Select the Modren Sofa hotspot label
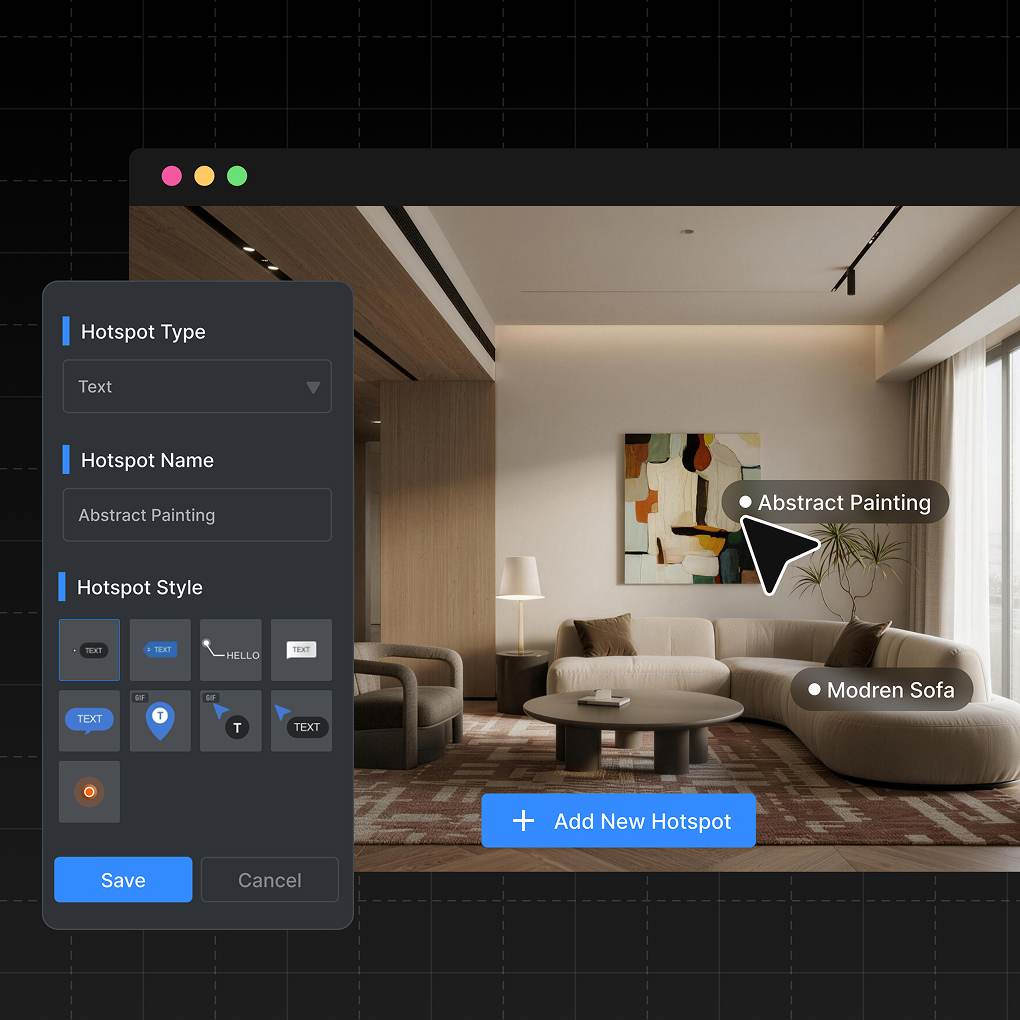 point(881,690)
